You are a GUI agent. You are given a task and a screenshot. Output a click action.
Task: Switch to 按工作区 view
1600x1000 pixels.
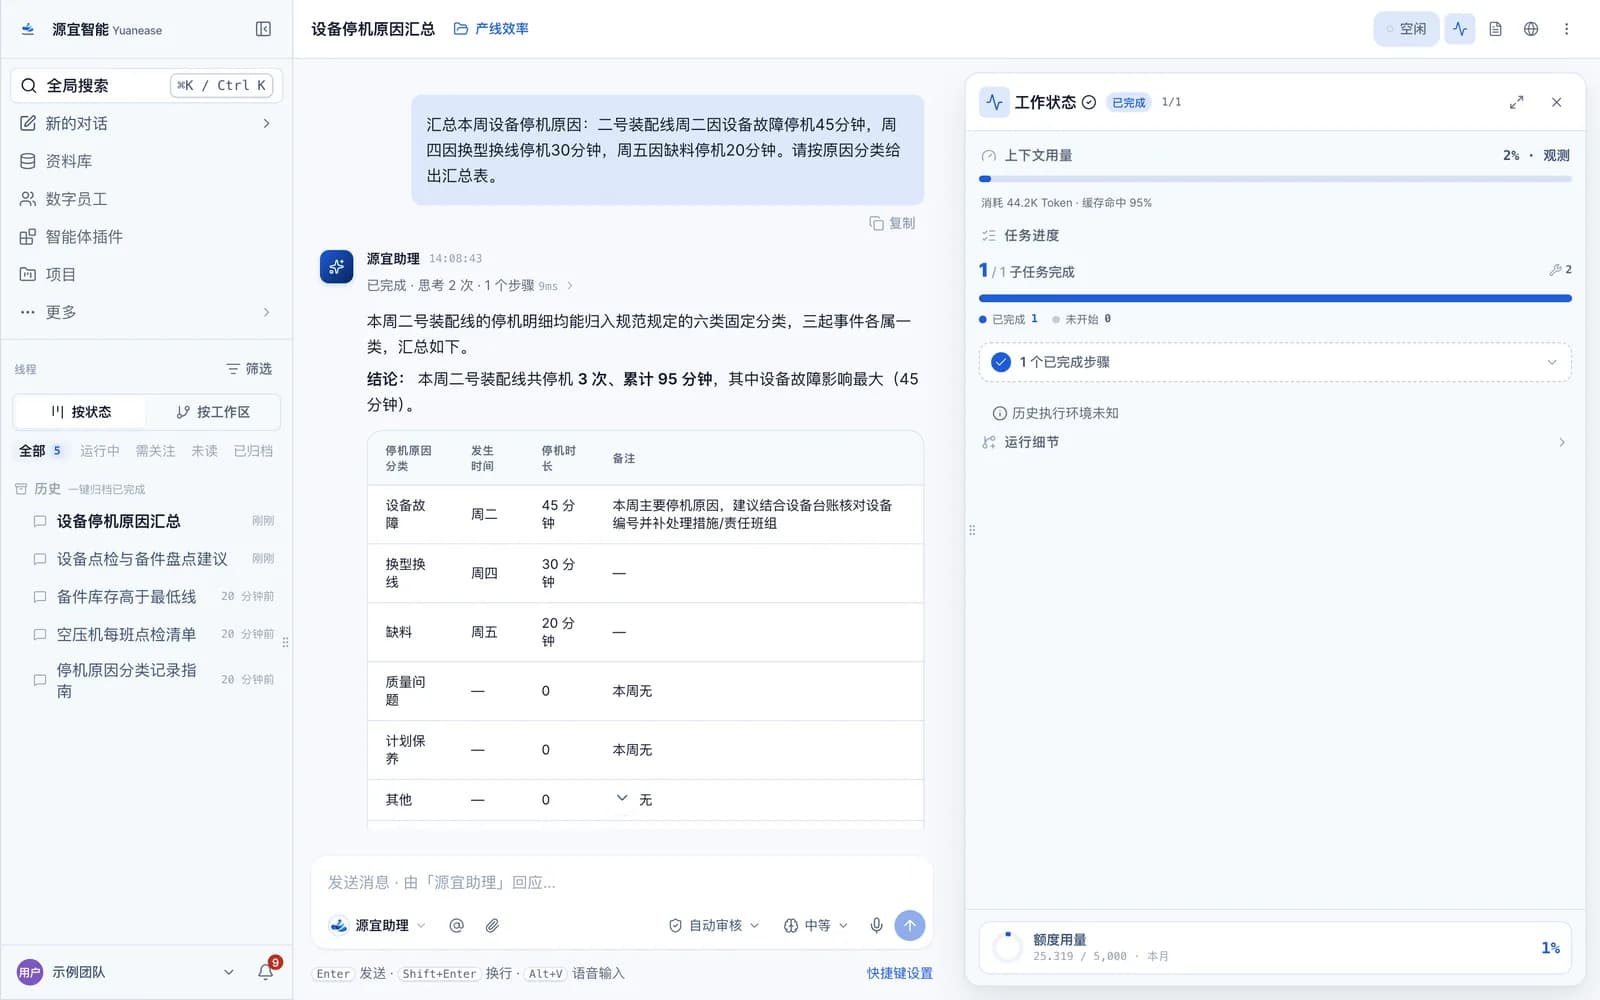212,412
